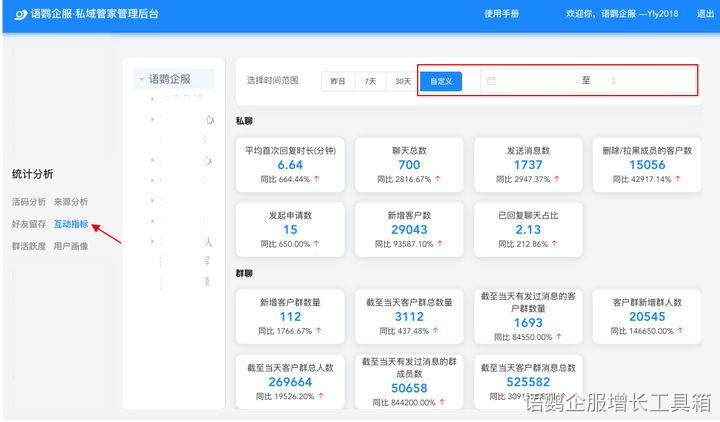Choose the 7天 time range option

coord(370,81)
